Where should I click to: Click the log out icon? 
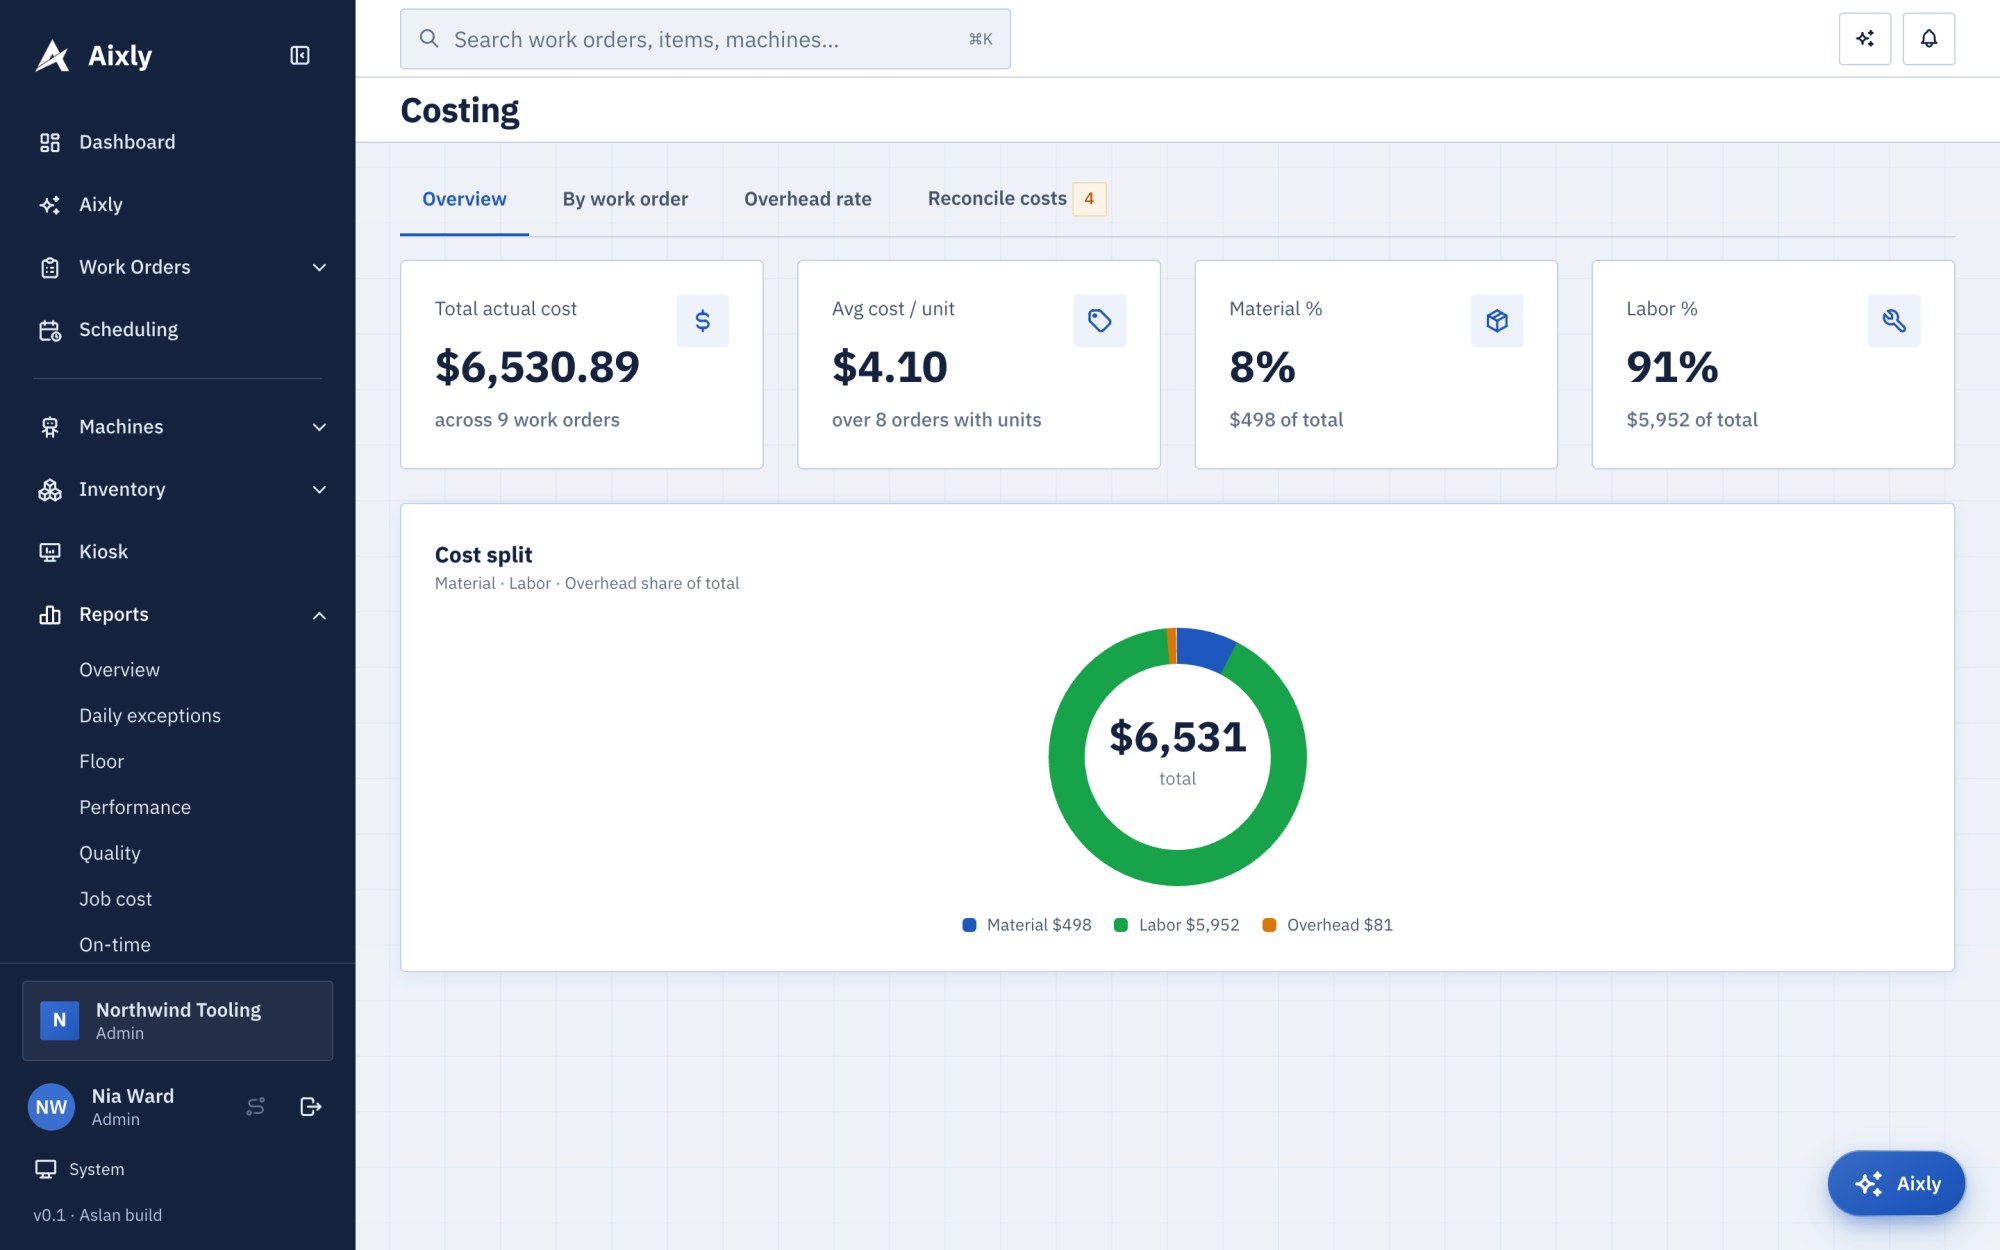pyautogui.click(x=311, y=1106)
